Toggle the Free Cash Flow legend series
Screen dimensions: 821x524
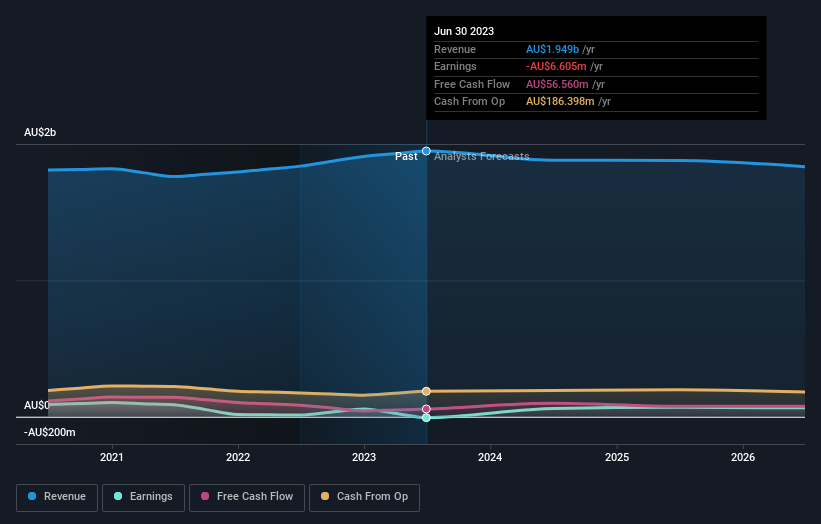(x=247, y=497)
